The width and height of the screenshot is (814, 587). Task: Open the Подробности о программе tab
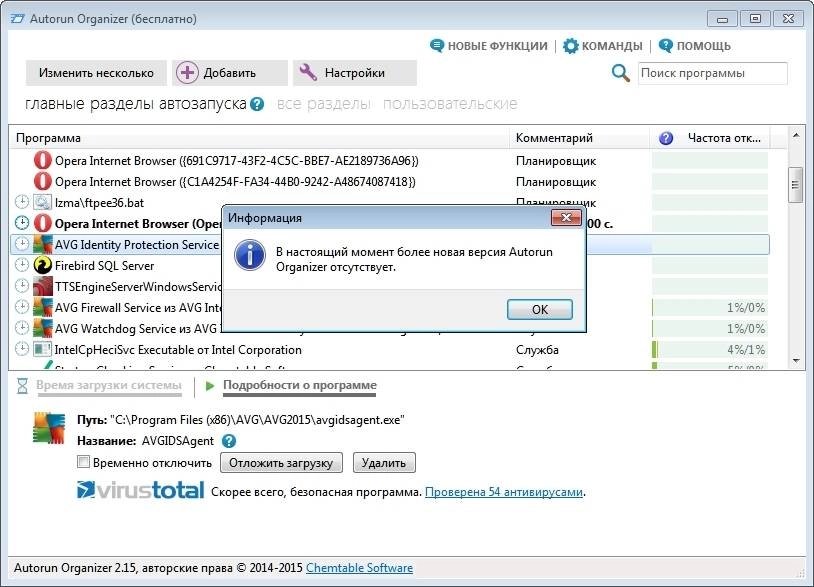click(x=300, y=386)
